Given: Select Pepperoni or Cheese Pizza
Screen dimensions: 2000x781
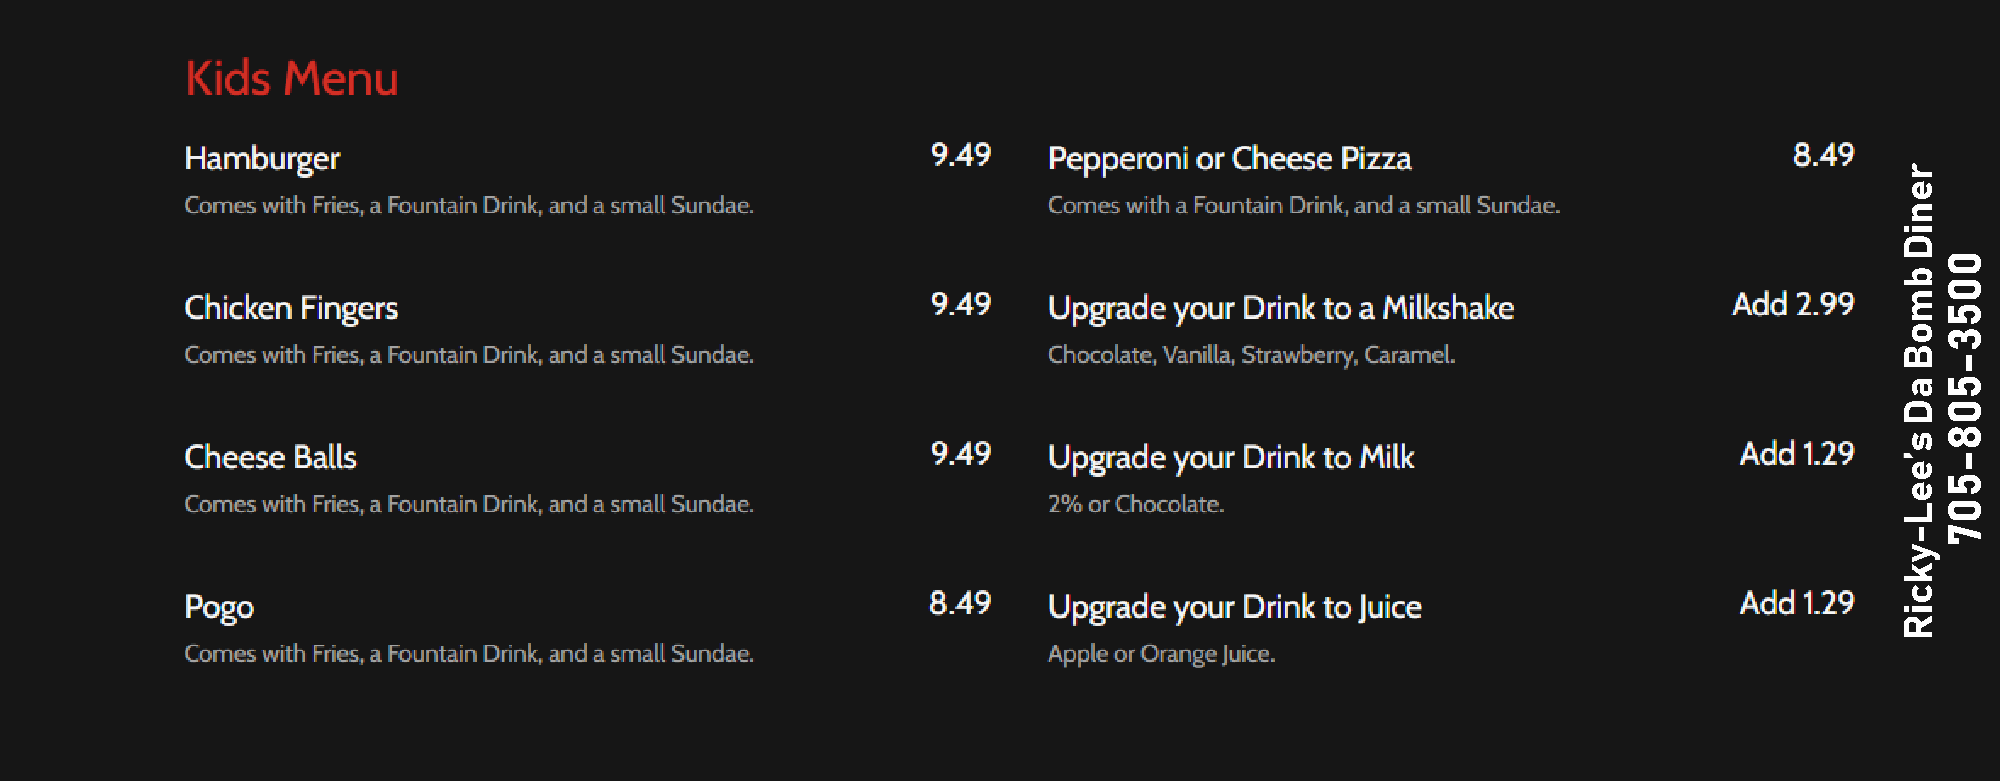Looking at the screenshot, I should [x=1229, y=158].
